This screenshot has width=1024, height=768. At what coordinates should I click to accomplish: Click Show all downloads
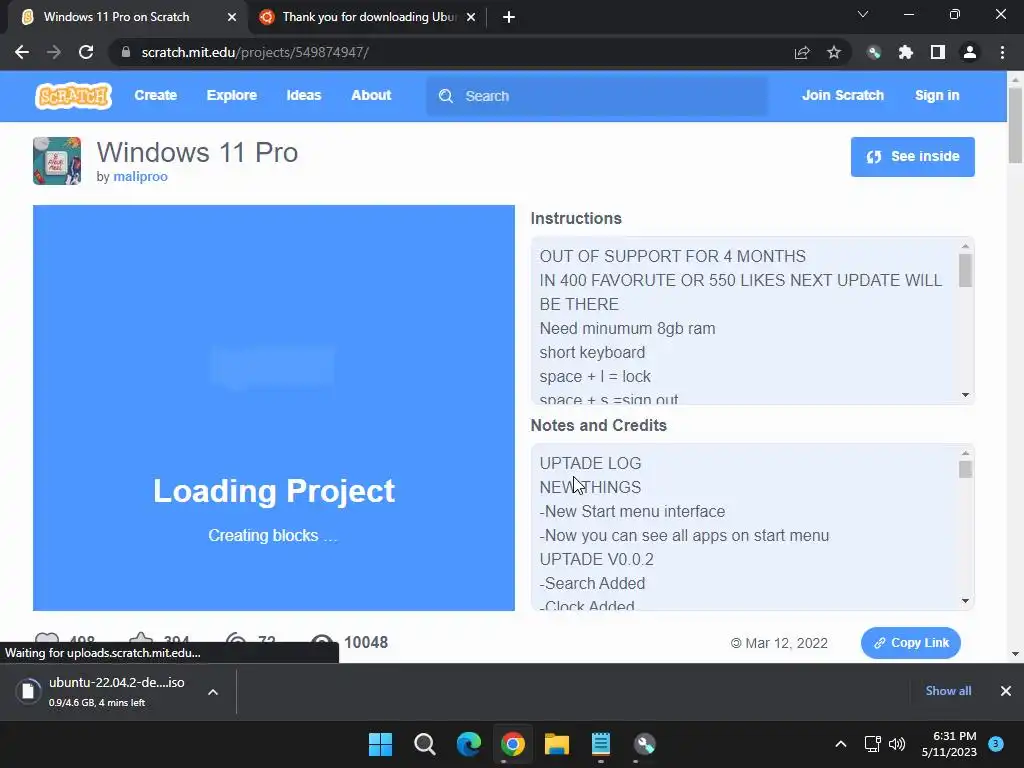[x=948, y=691]
